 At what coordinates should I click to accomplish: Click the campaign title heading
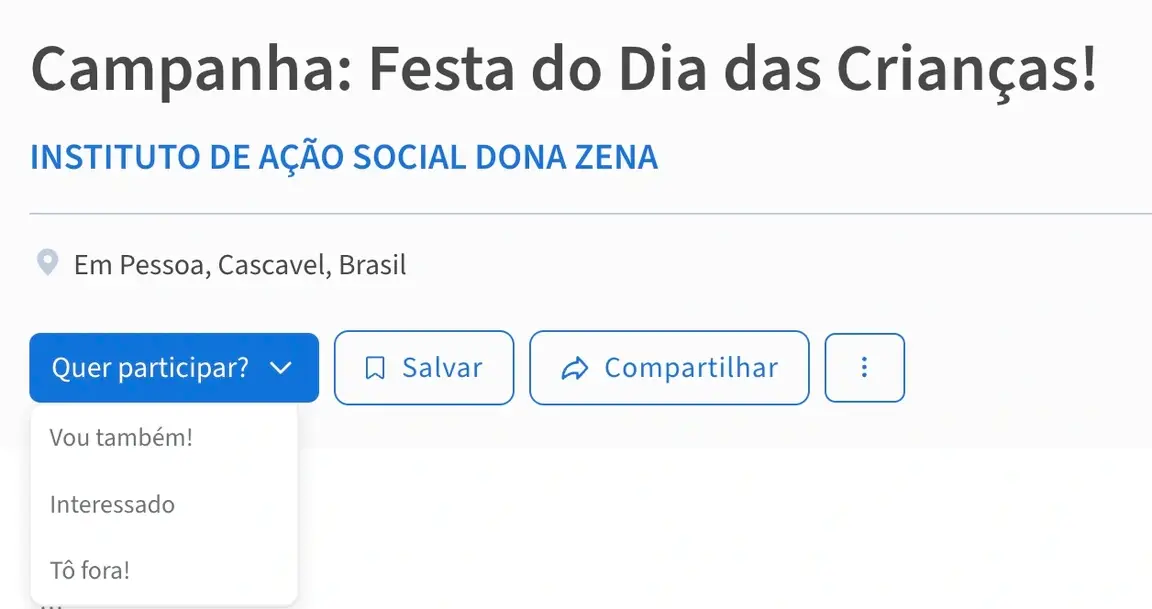coord(563,70)
